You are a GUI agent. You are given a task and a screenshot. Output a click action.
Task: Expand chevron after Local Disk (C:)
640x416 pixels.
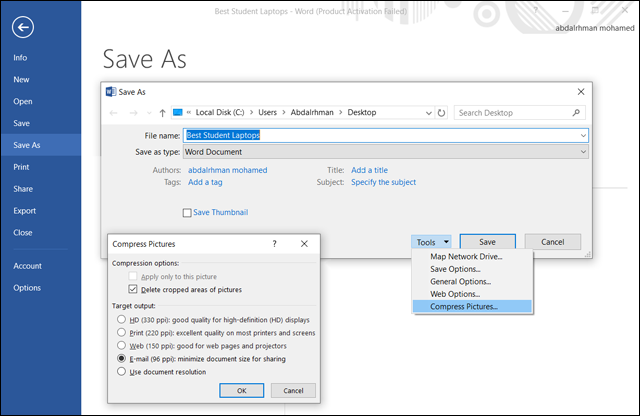pyautogui.click(x=251, y=113)
